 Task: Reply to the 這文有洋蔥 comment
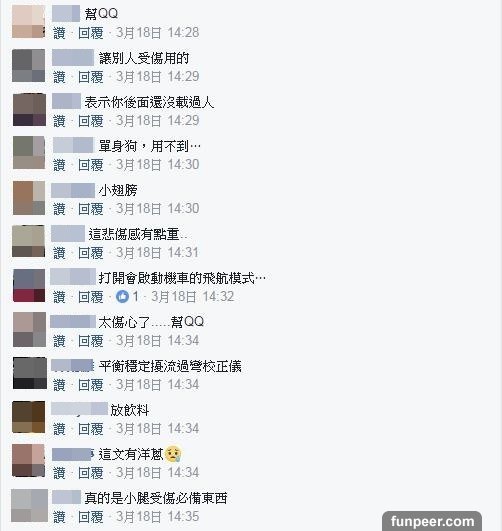pyautogui.click(x=90, y=473)
